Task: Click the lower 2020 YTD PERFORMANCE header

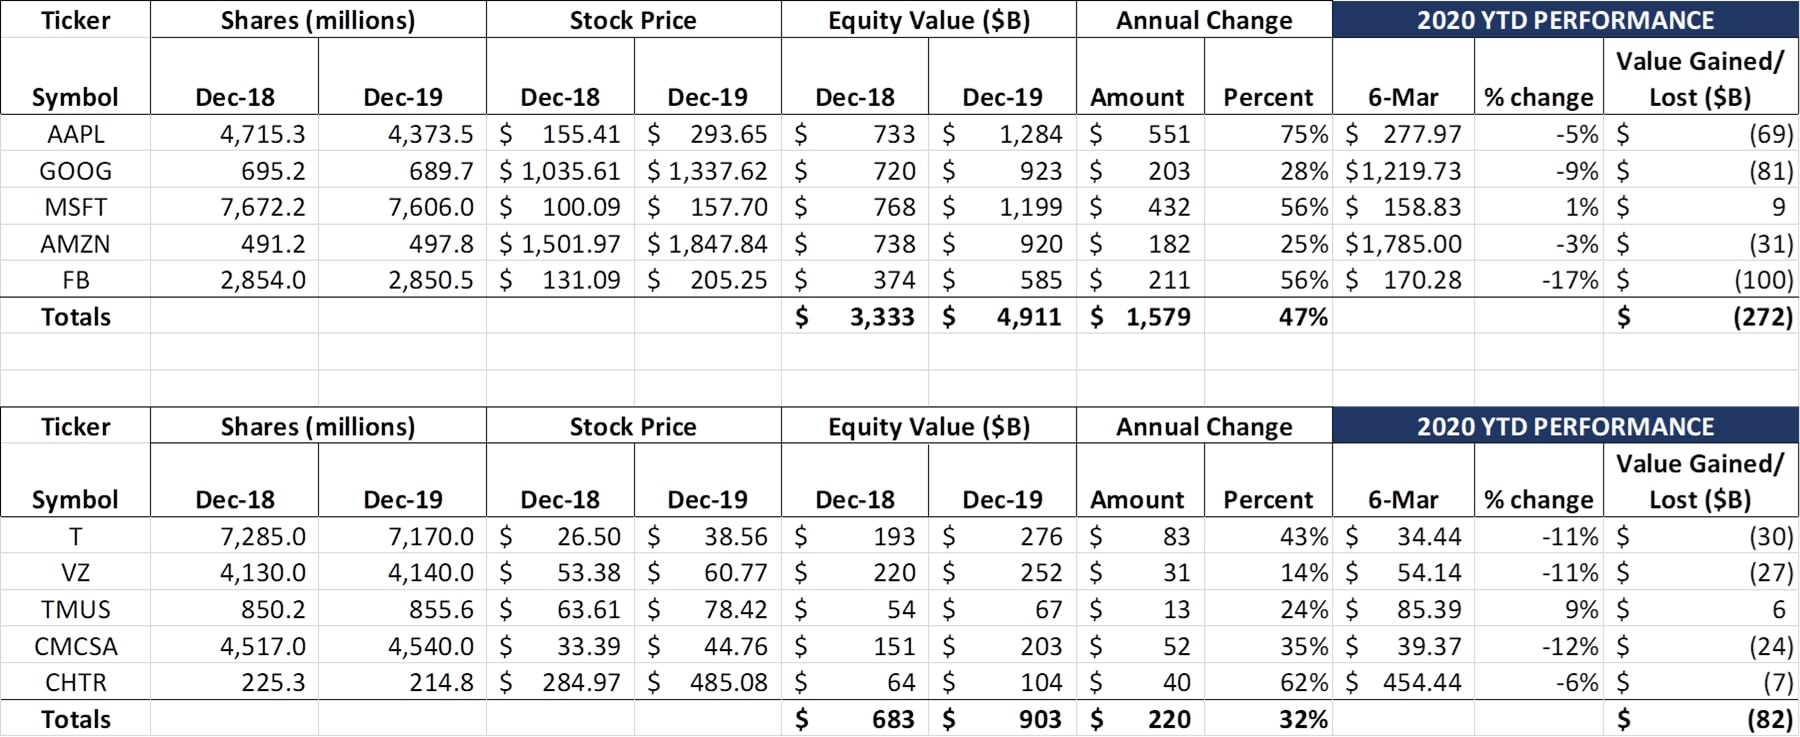Action: pos(1565,426)
